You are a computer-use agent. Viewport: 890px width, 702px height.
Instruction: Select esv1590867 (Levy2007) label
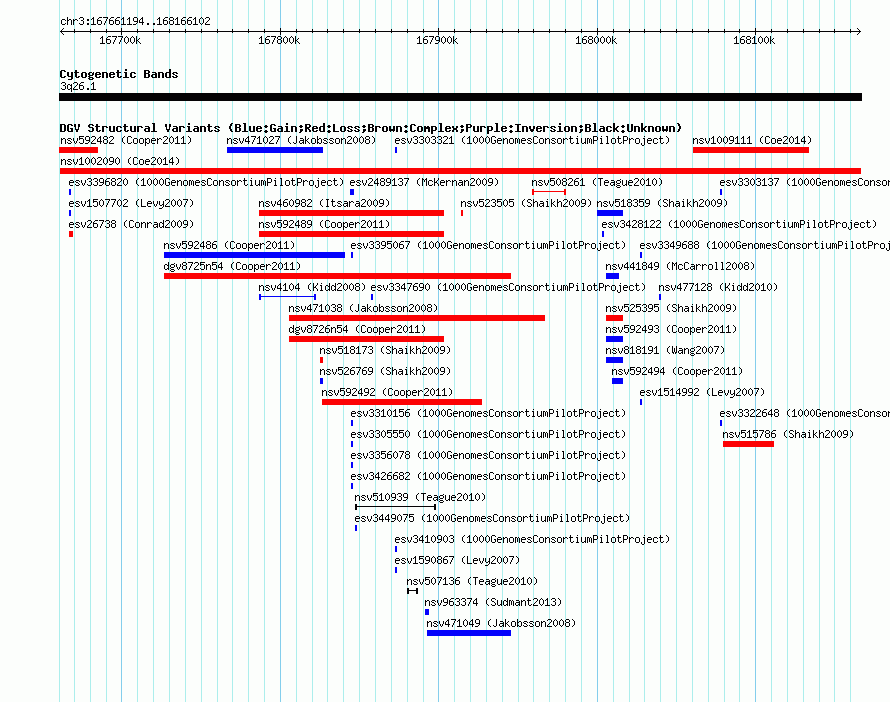coord(457,560)
